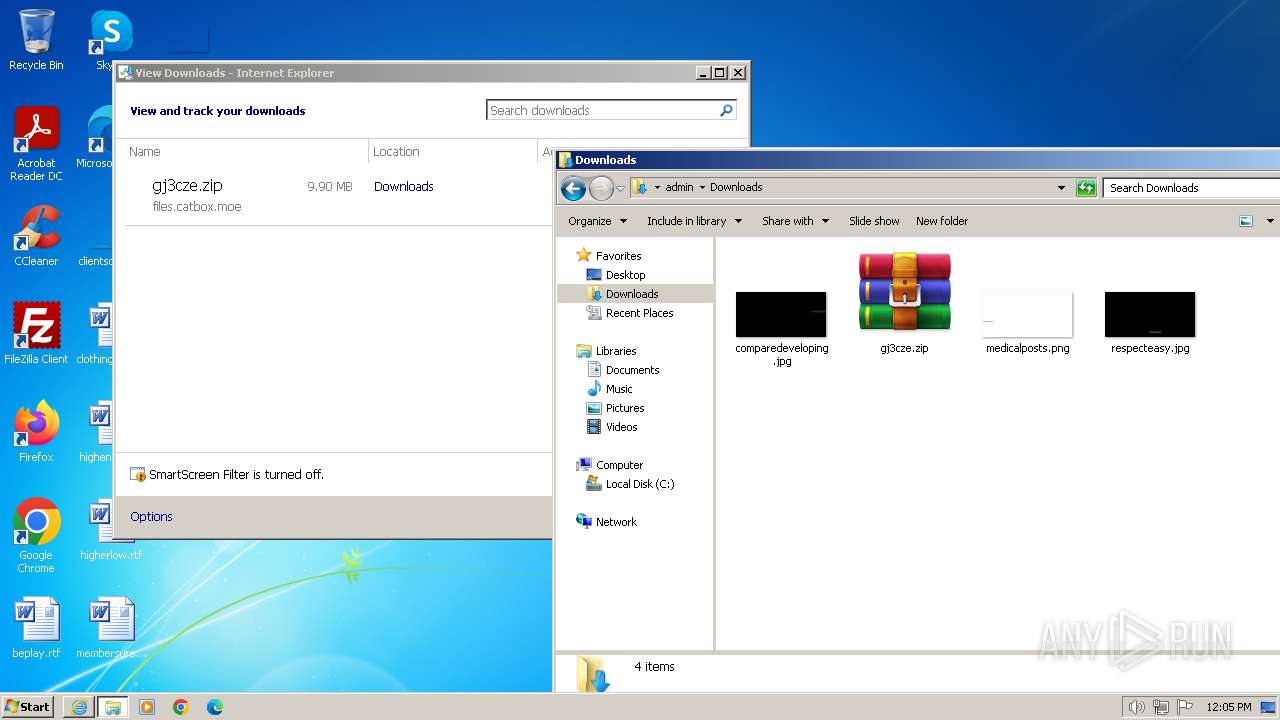Click Internet Explorer taskbar icon
Screen dimensions: 1280x720
(x=79, y=707)
